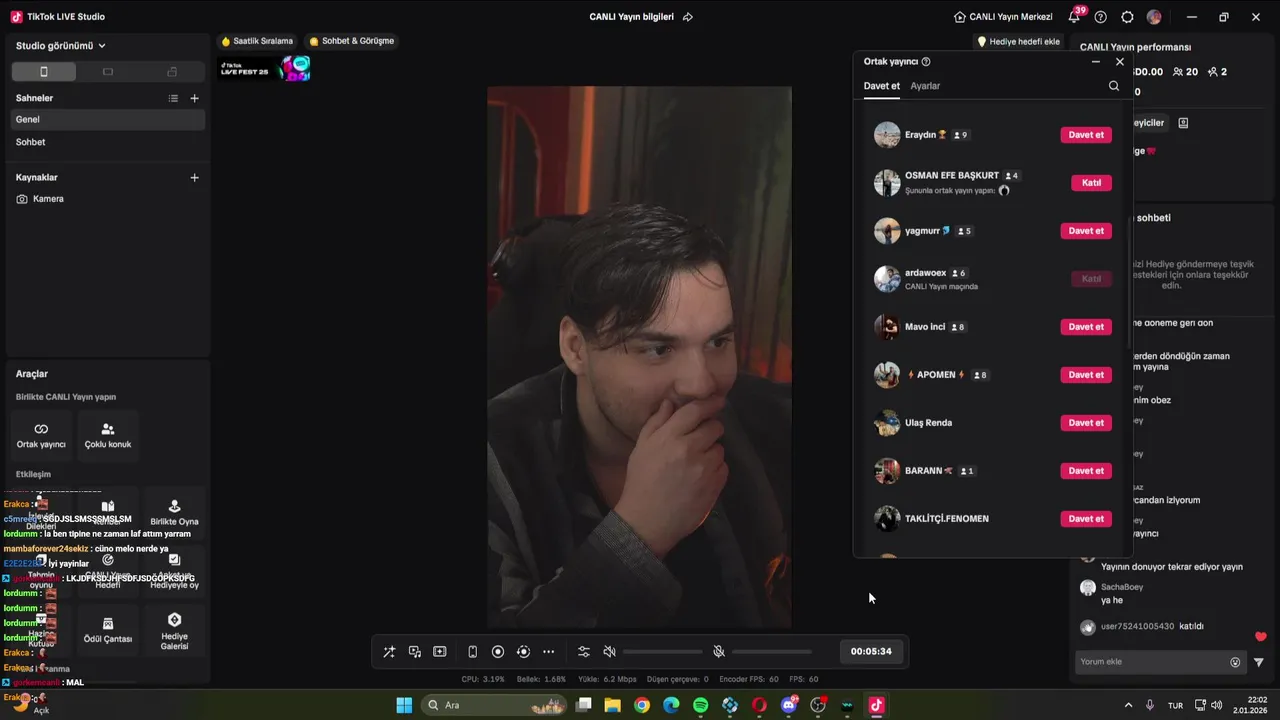Click the Sohbet & Görüşme chip
1280x720 pixels.
point(352,41)
